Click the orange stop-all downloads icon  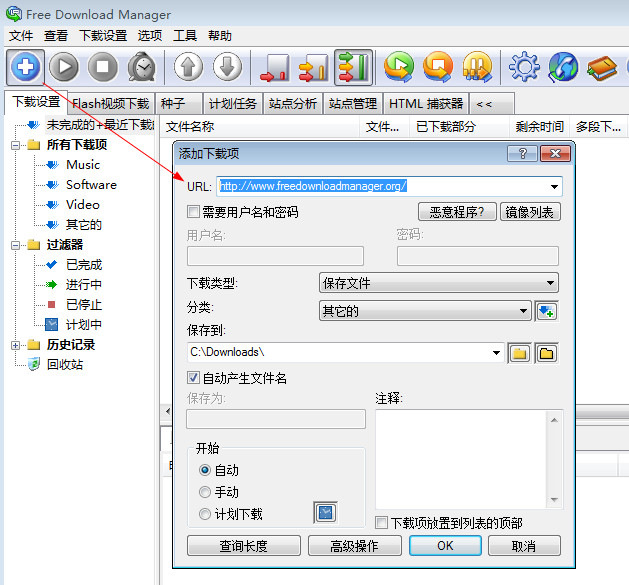point(438,67)
